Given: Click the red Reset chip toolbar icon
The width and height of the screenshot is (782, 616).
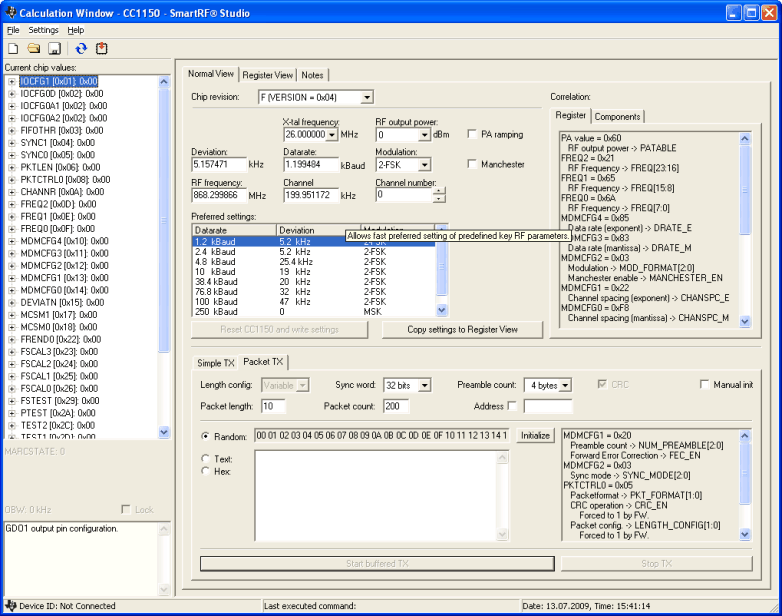Looking at the screenshot, I should click(x=101, y=48).
